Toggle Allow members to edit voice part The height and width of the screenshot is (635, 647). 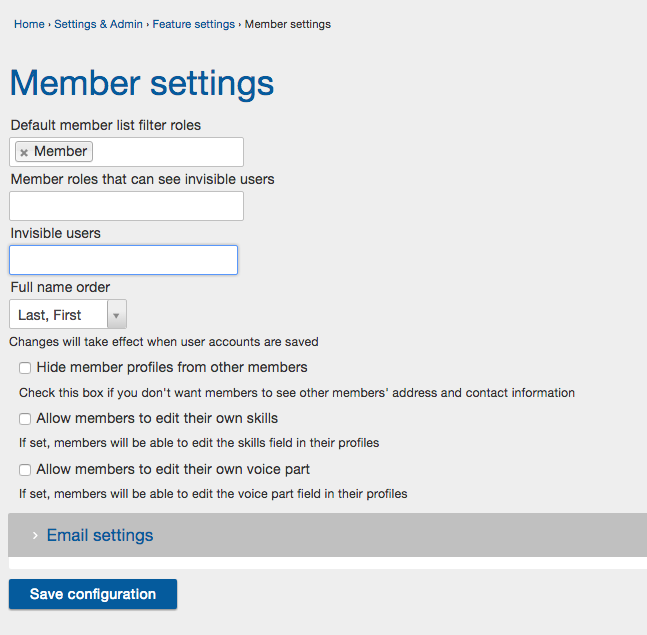point(25,470)
